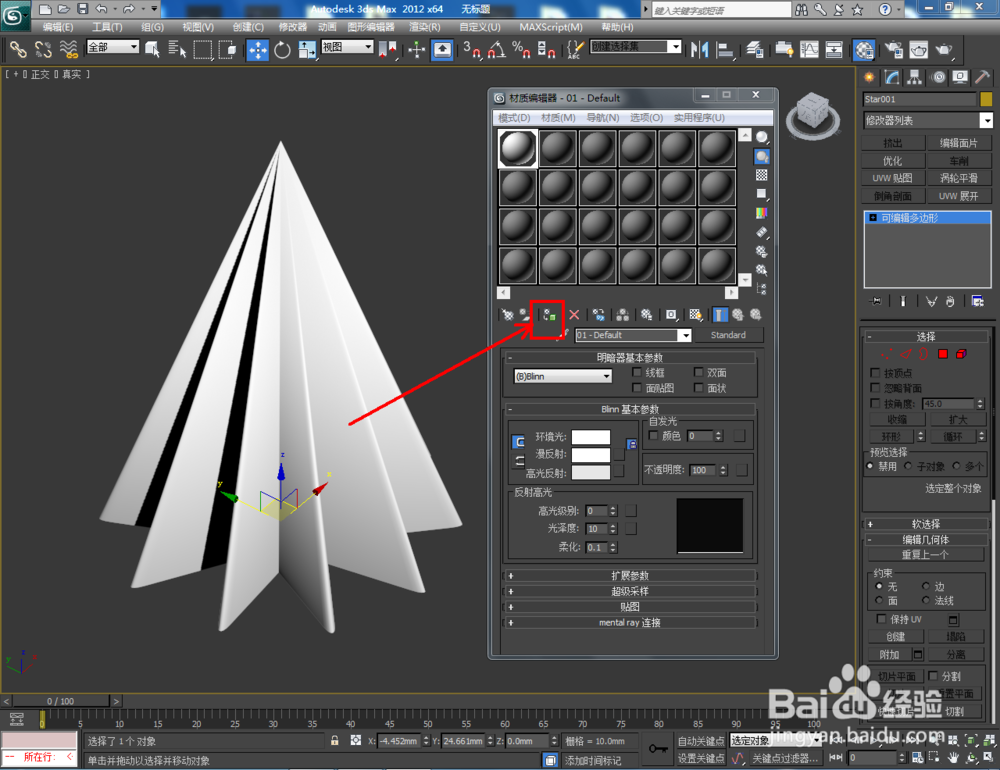Open the Material Editor from toolbar
The image size is (1000, 770).
coord(864,50)
